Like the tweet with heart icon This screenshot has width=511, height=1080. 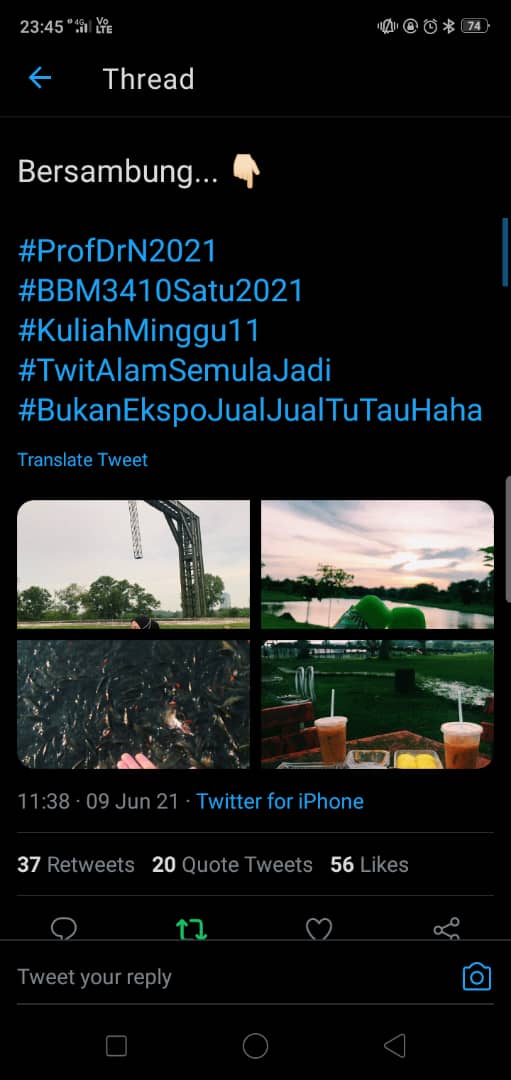click(x=319, y=929)
